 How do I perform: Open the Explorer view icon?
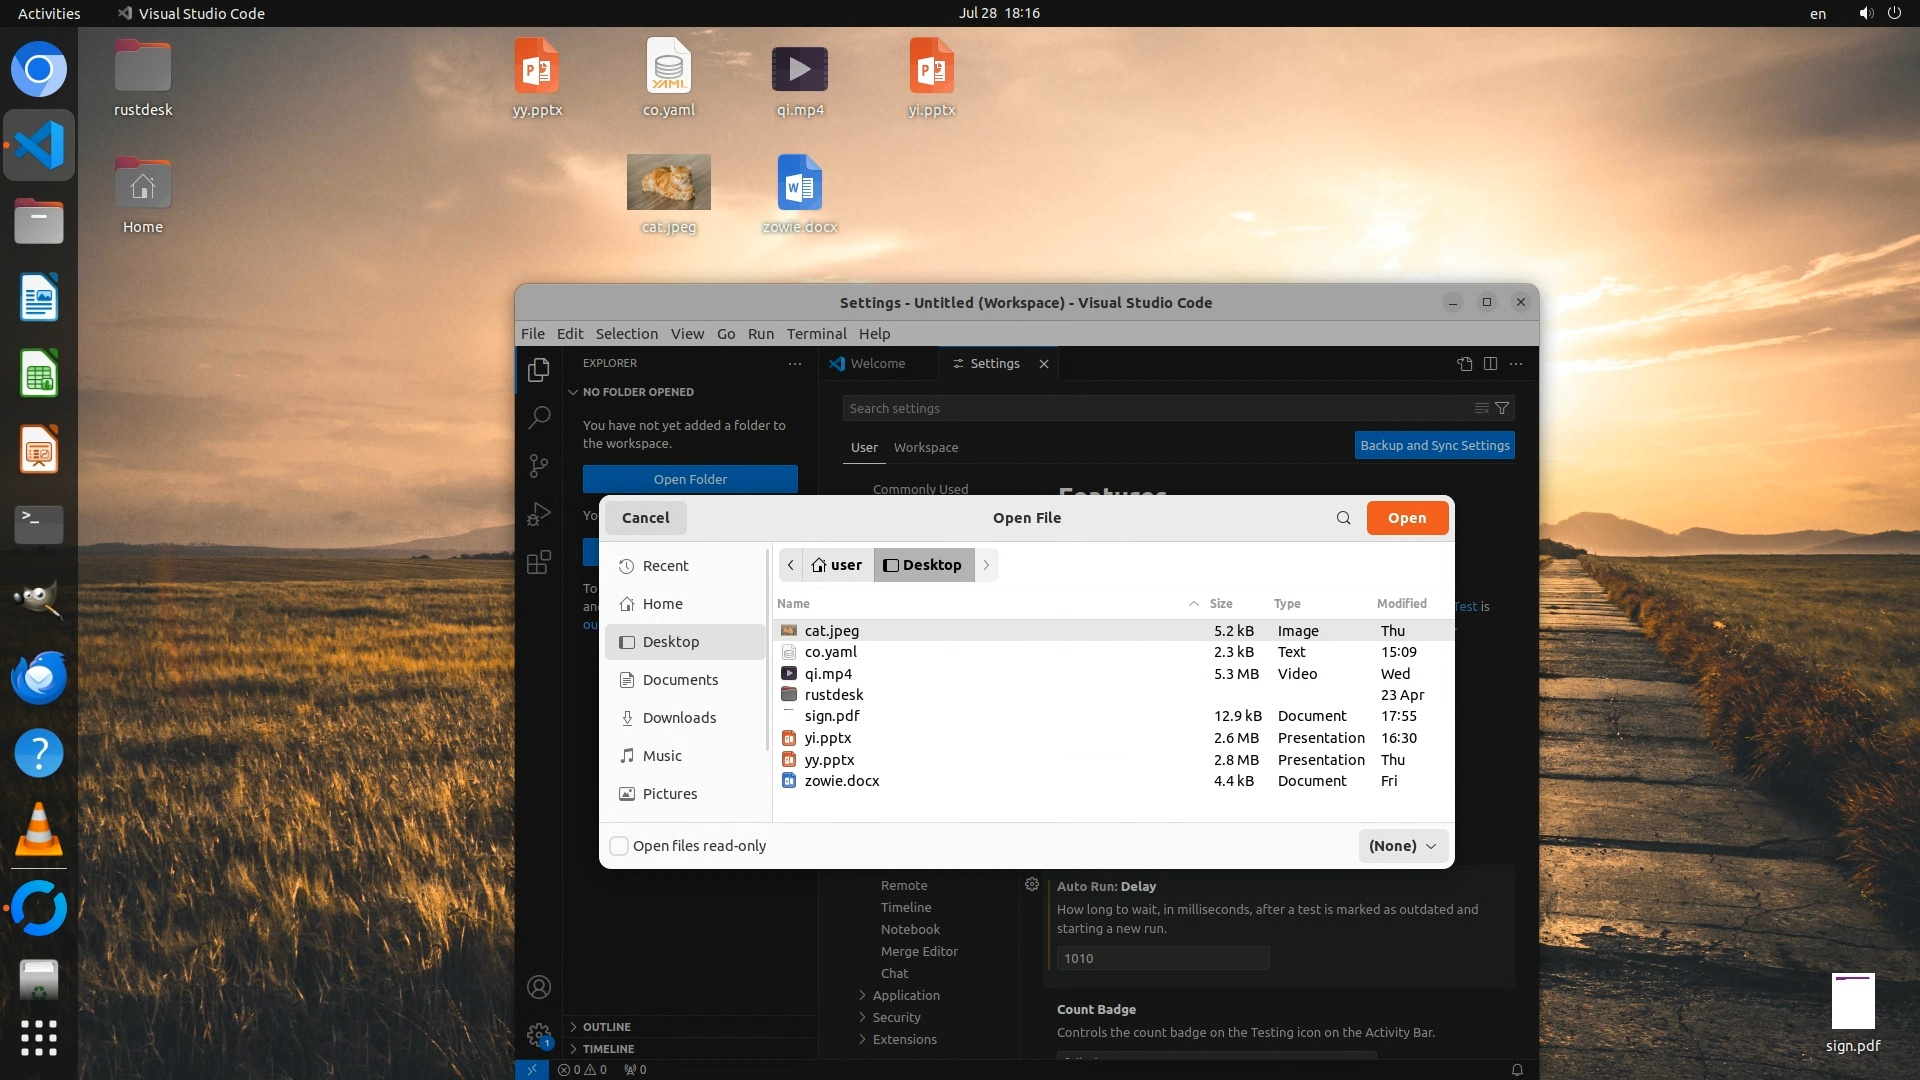(x=539, y=370)
